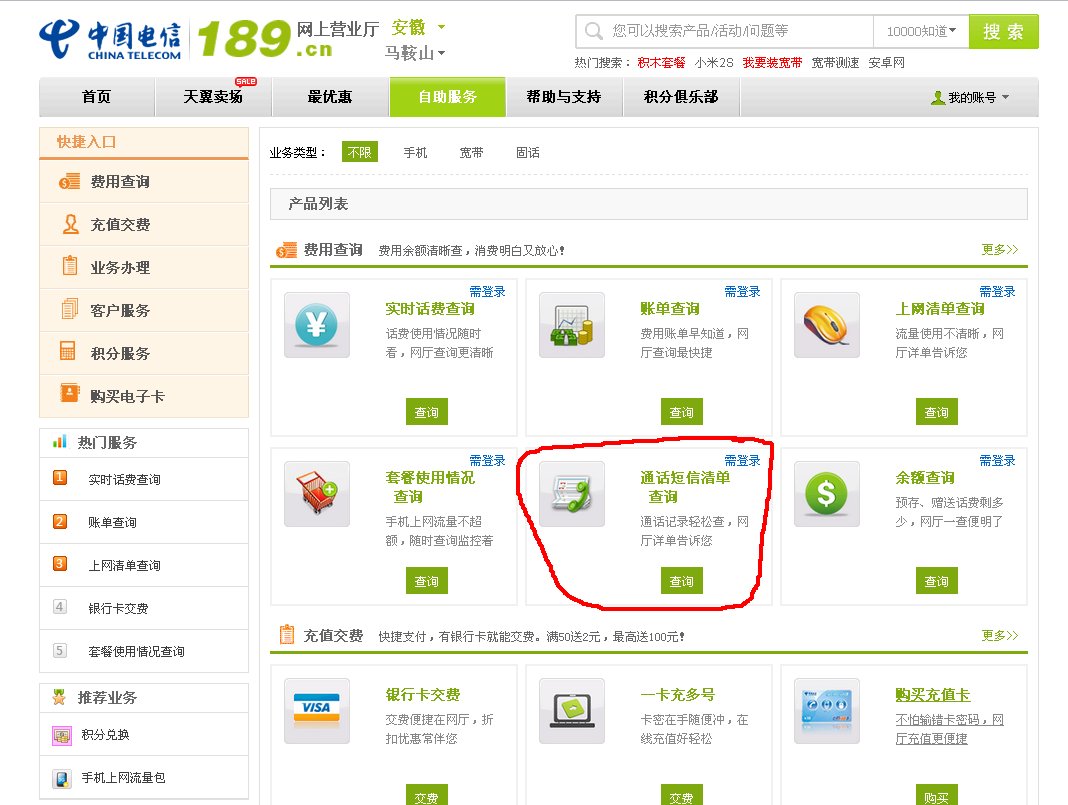Switch to the 帮助与支持 tab
Screen dimensions: 1068x805
pos(565,97)
